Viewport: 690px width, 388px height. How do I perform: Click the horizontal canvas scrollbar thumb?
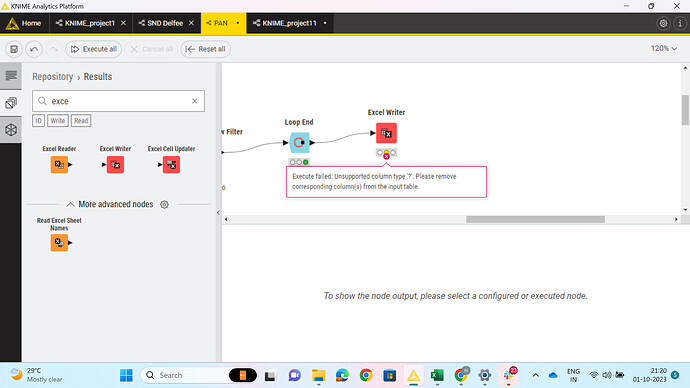pos(535,219)
